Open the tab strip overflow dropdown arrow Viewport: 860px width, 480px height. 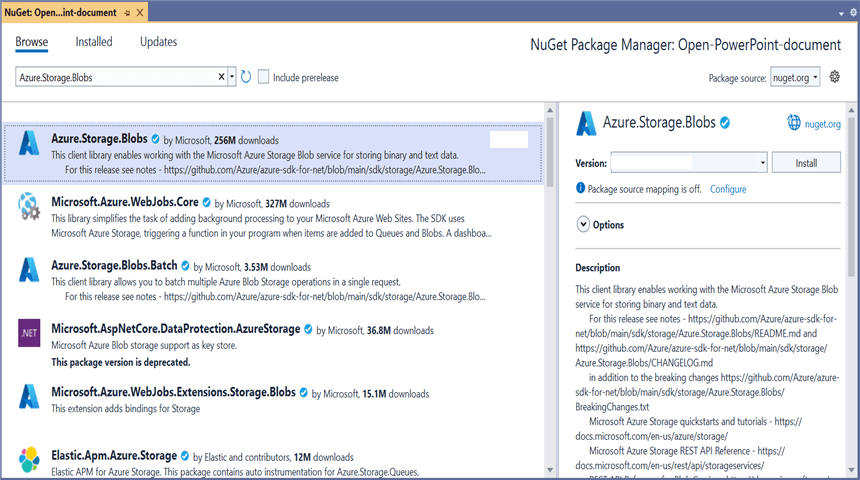[x=841, y=13]
